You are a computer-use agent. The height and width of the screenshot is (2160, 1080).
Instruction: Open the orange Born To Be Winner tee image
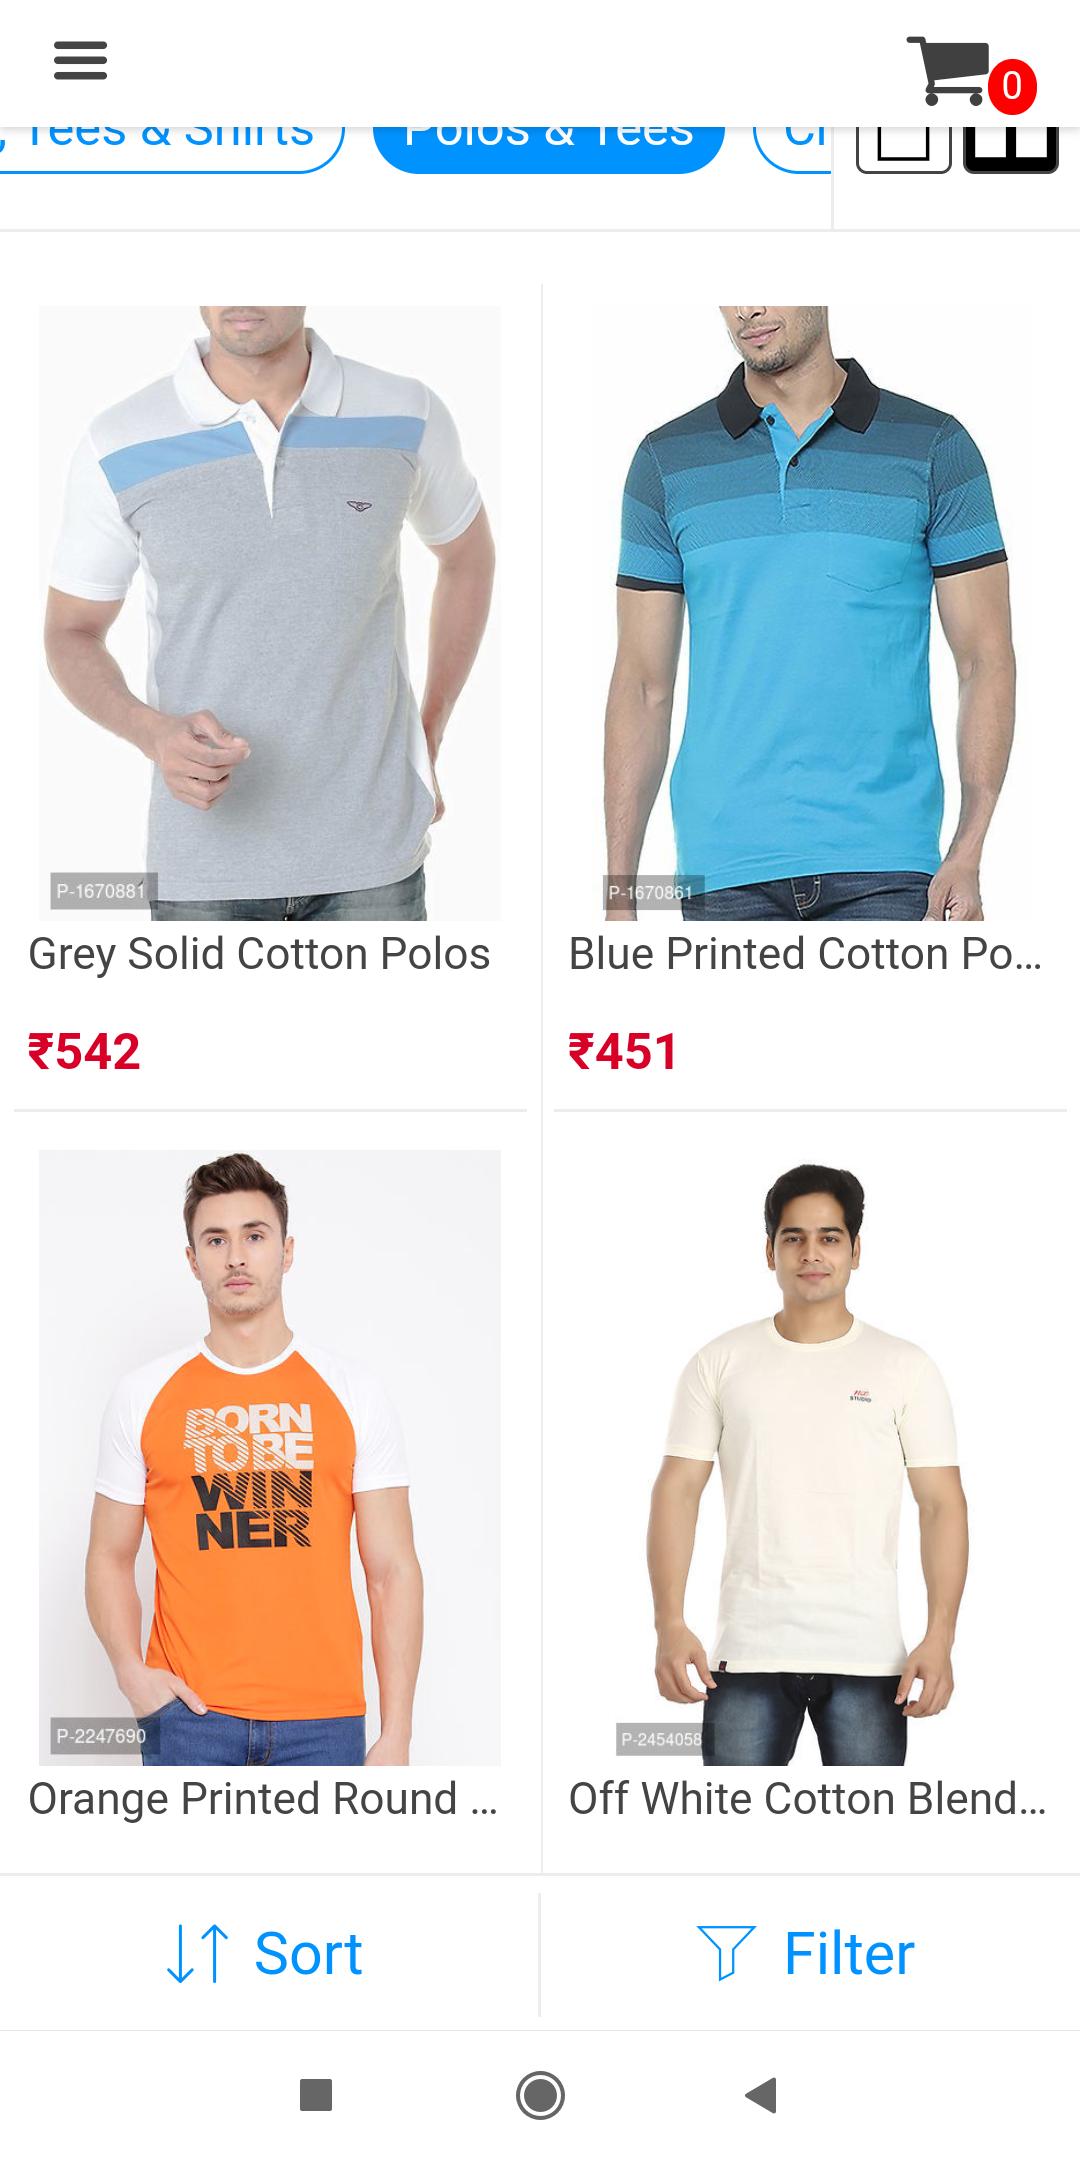tap(269, 1457)
